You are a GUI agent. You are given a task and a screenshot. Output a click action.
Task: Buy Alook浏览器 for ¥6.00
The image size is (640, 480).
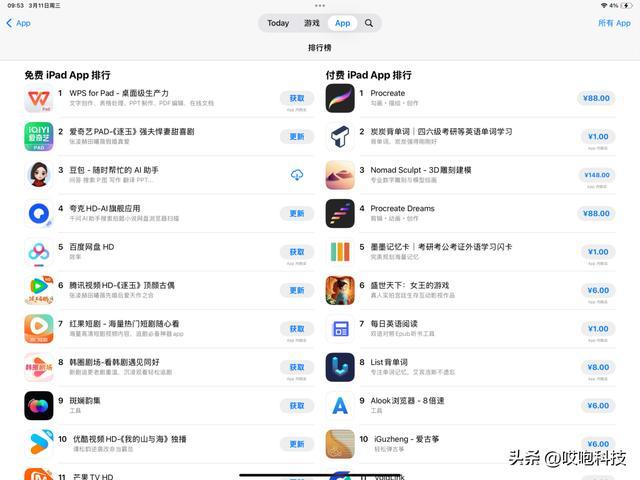598,406
